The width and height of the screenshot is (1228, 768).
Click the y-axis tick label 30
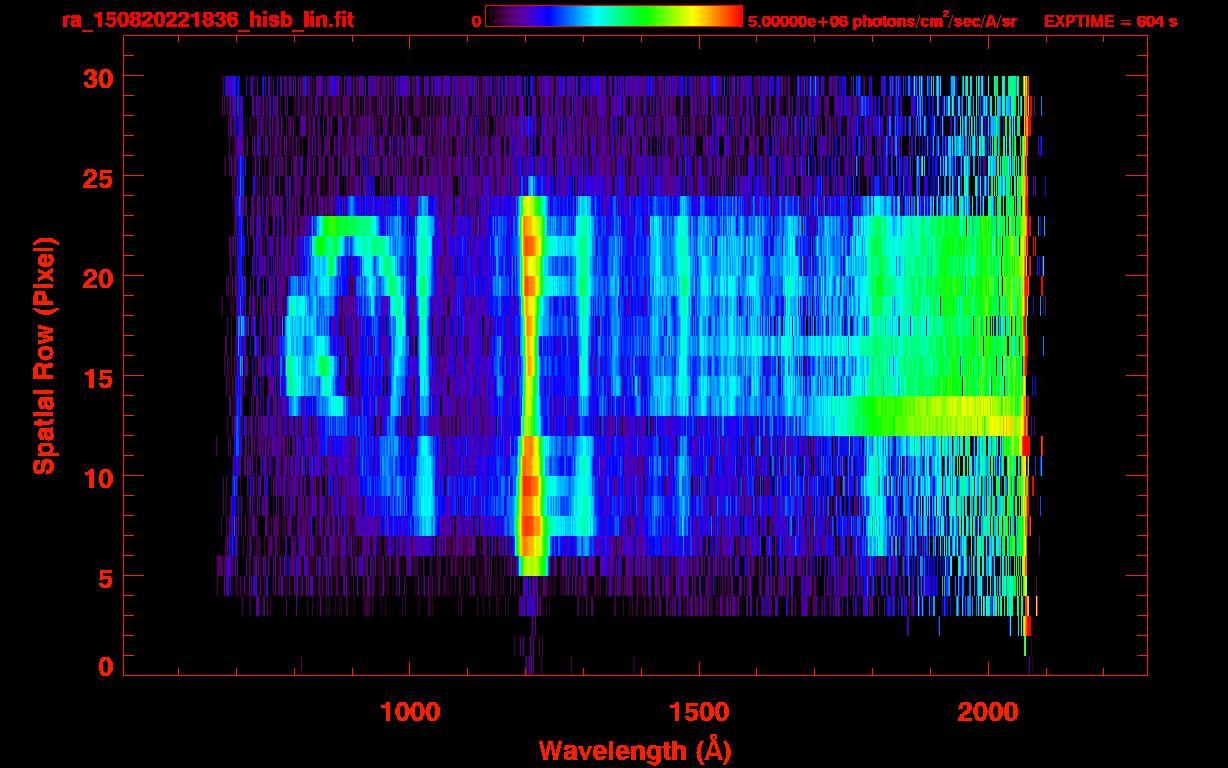pyautogui.click(x=97, y=77)
